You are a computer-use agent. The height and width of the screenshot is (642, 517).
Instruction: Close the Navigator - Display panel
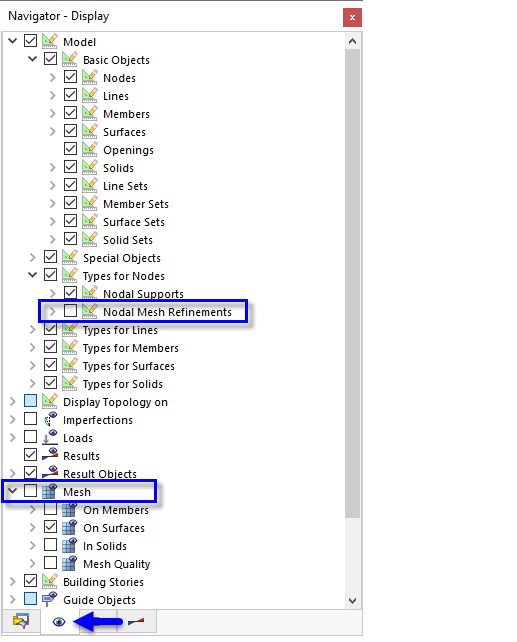point(352,18)
